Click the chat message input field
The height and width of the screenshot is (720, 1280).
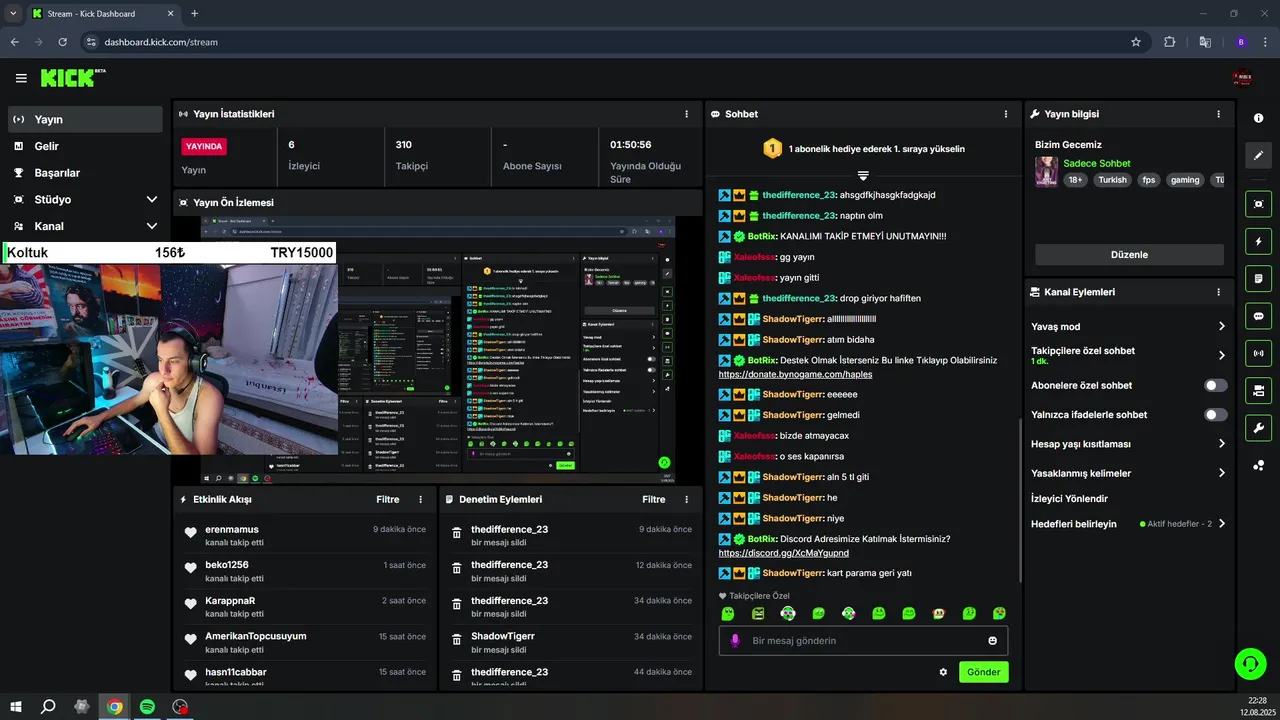[x=863, y=641]
